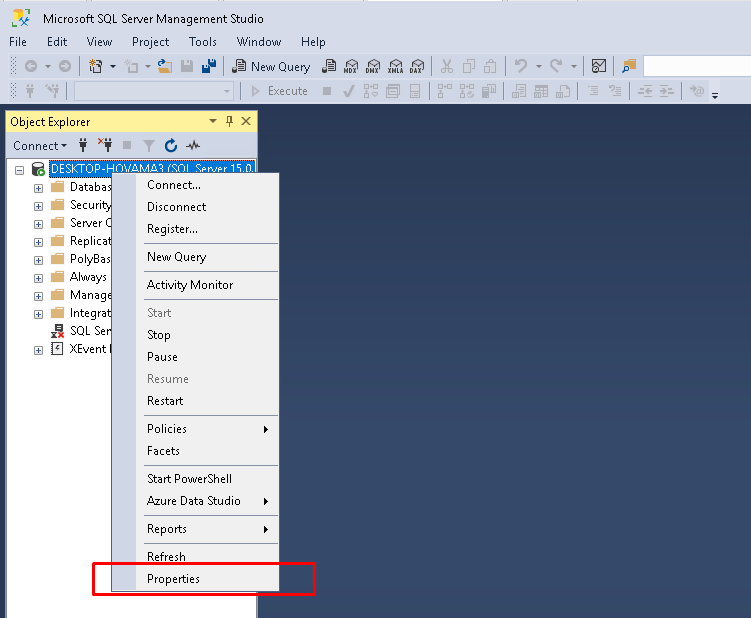This screenshot has width=751, height=618.
Task: Click the Redo arrow icon
Action: pos(556,66)
